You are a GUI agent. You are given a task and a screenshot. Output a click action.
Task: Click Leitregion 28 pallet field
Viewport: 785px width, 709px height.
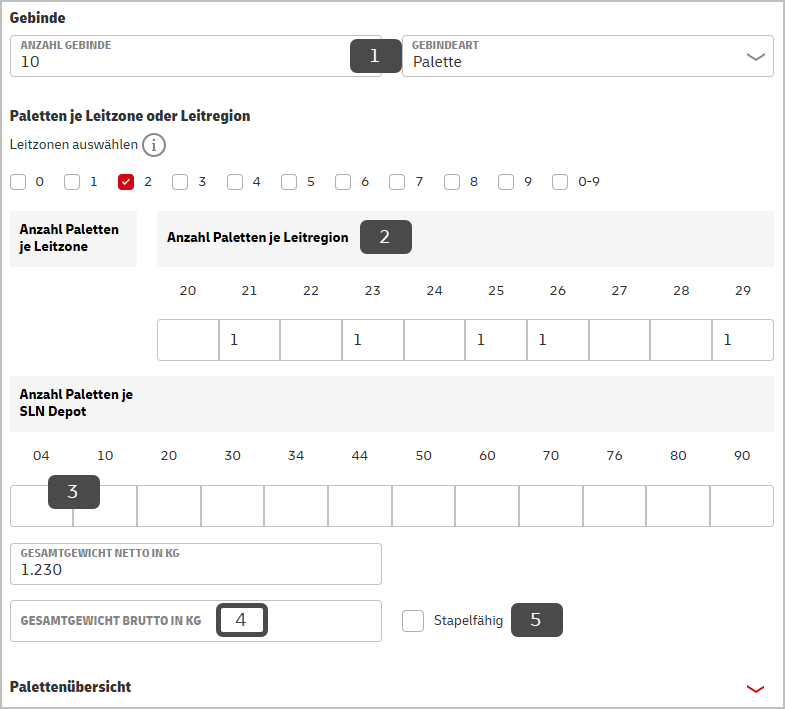[x=681, y=340]
